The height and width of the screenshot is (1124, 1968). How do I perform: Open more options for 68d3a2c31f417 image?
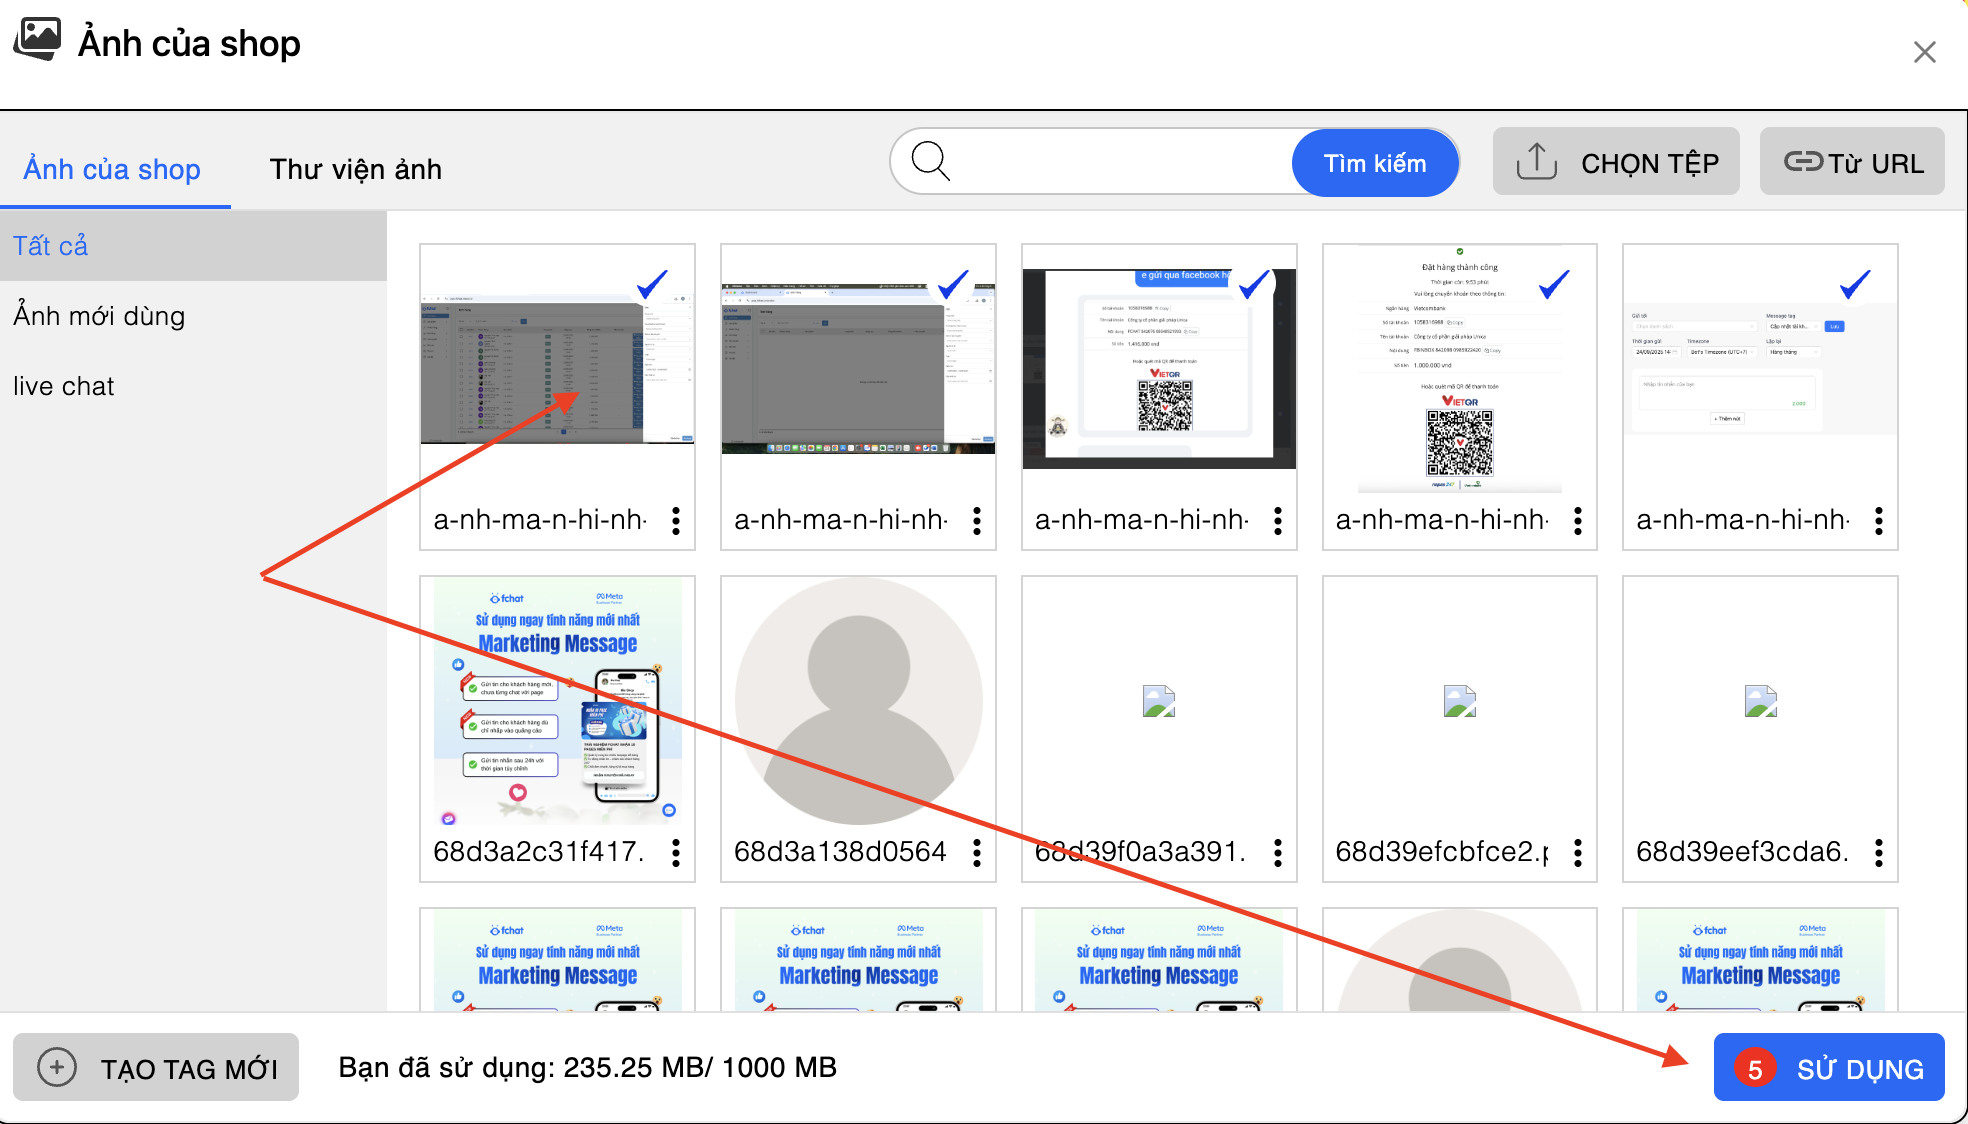(x=676, y=852)
